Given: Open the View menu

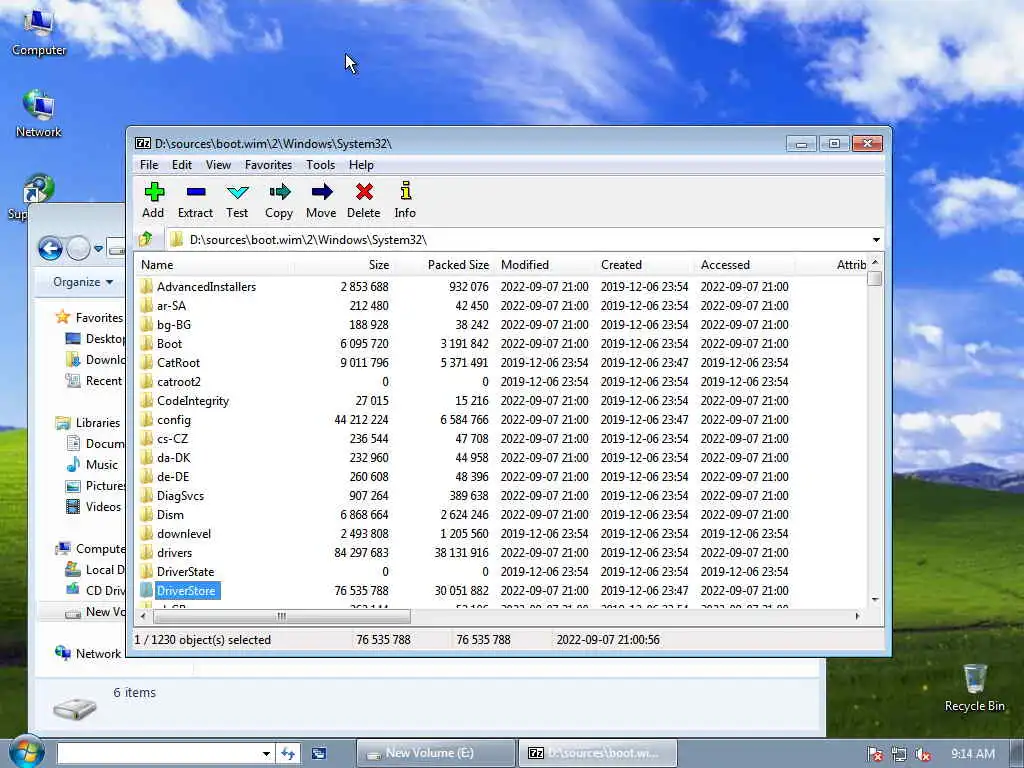Looking at the screenshot, I should pyautogui.click(x=218, y=165).
